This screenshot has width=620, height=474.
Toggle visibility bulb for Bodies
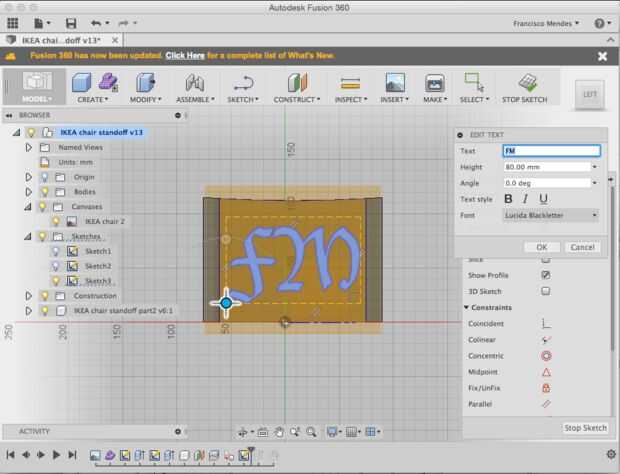(45, 192)
